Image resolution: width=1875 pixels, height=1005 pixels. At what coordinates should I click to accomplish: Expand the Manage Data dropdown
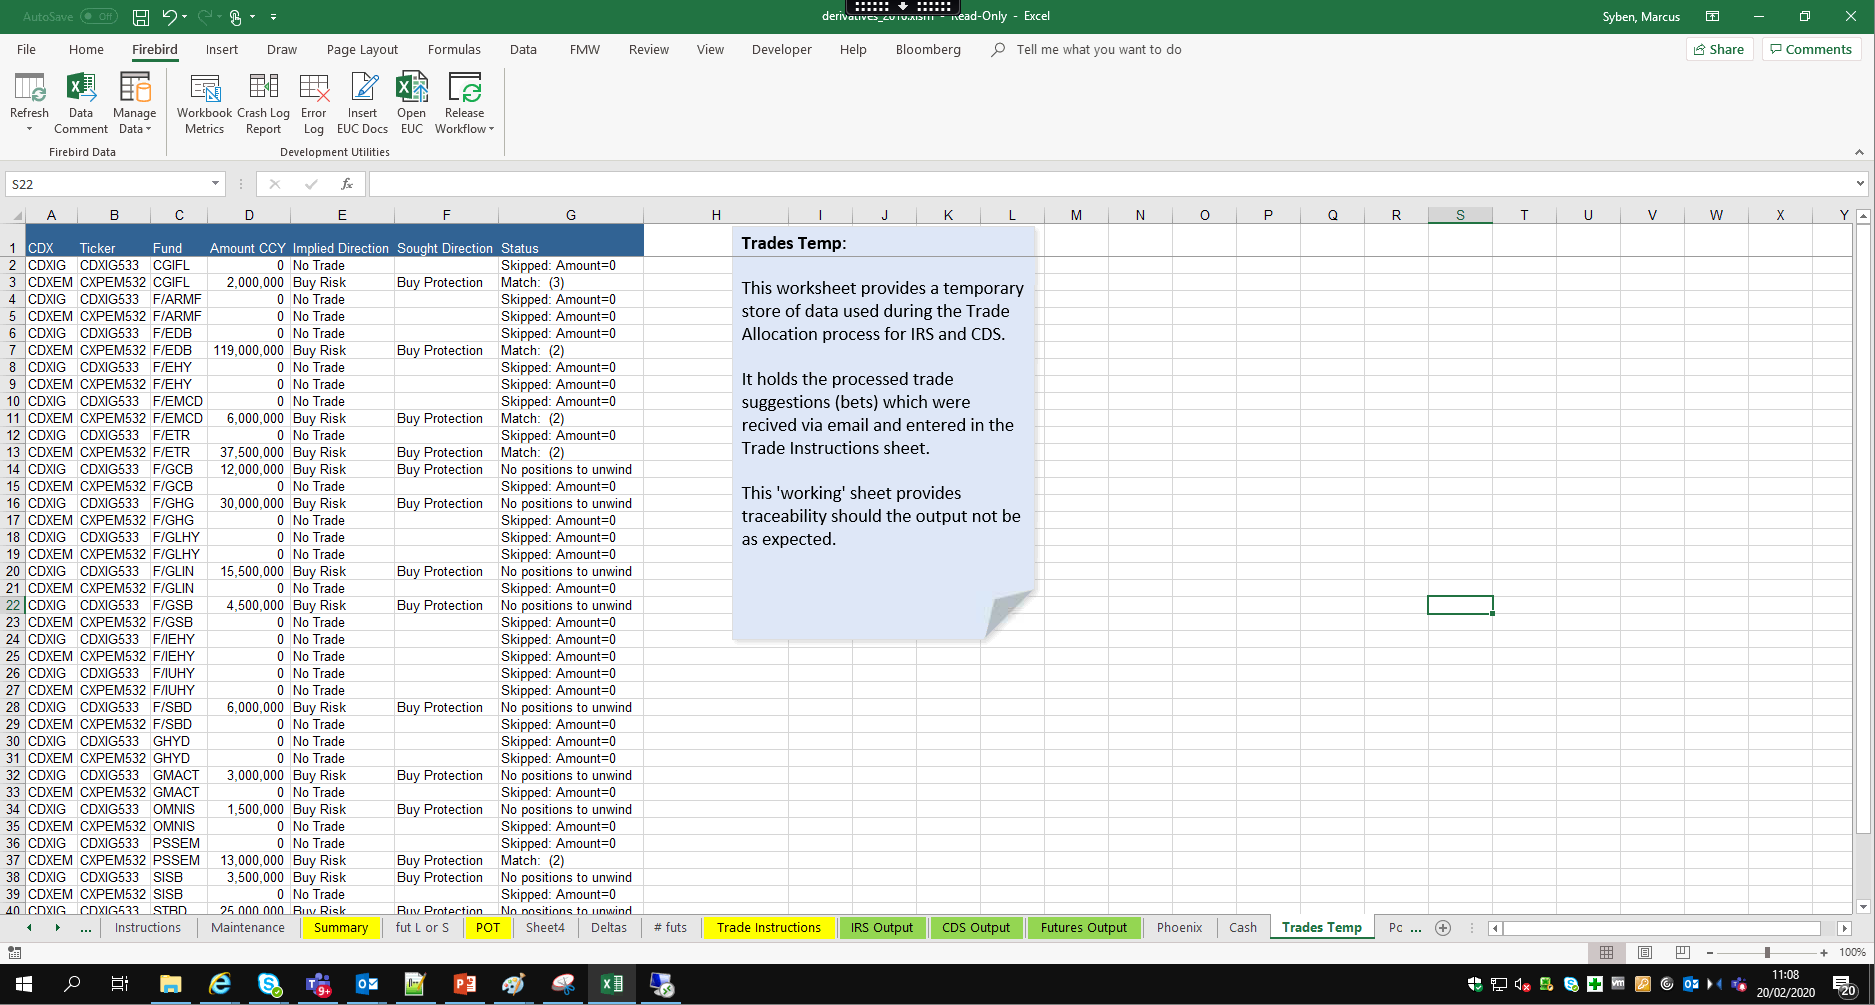pyautogui.click(x=134, y=129)
